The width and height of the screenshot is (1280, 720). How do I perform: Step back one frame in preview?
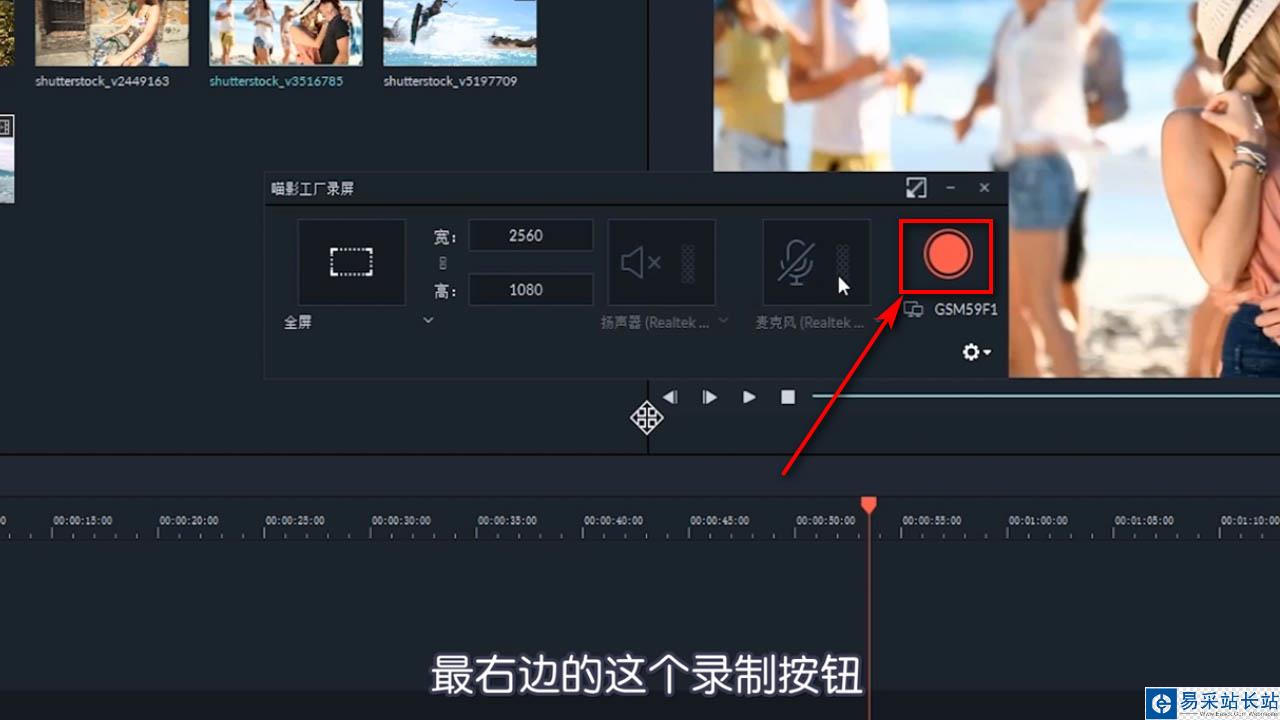pyautogui.click(x=669, y=397)
